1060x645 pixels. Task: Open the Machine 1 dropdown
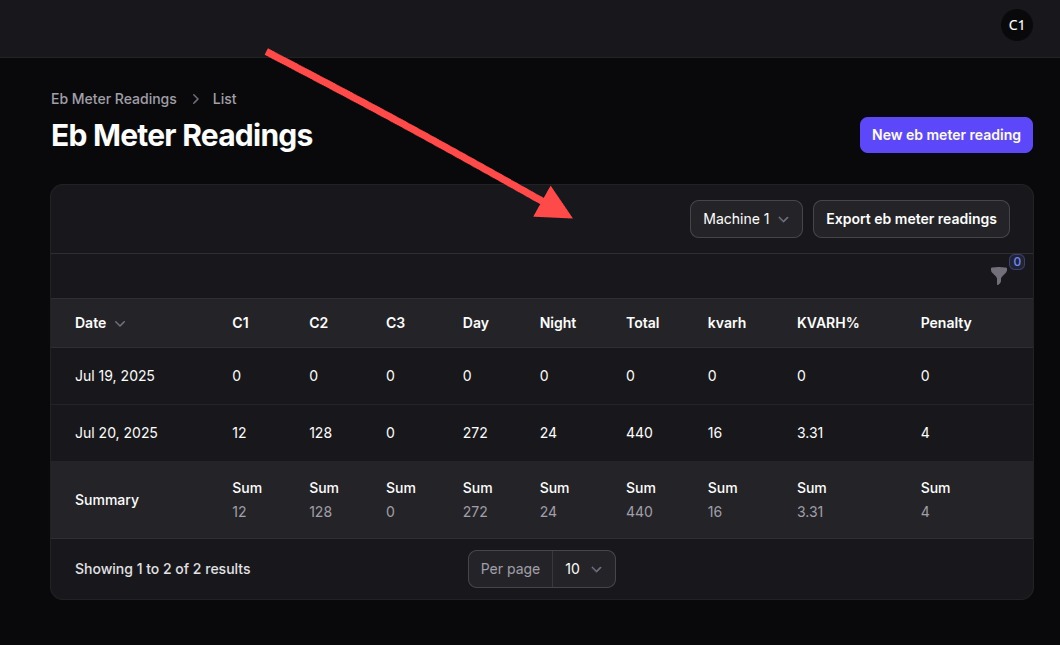(746, 219)
